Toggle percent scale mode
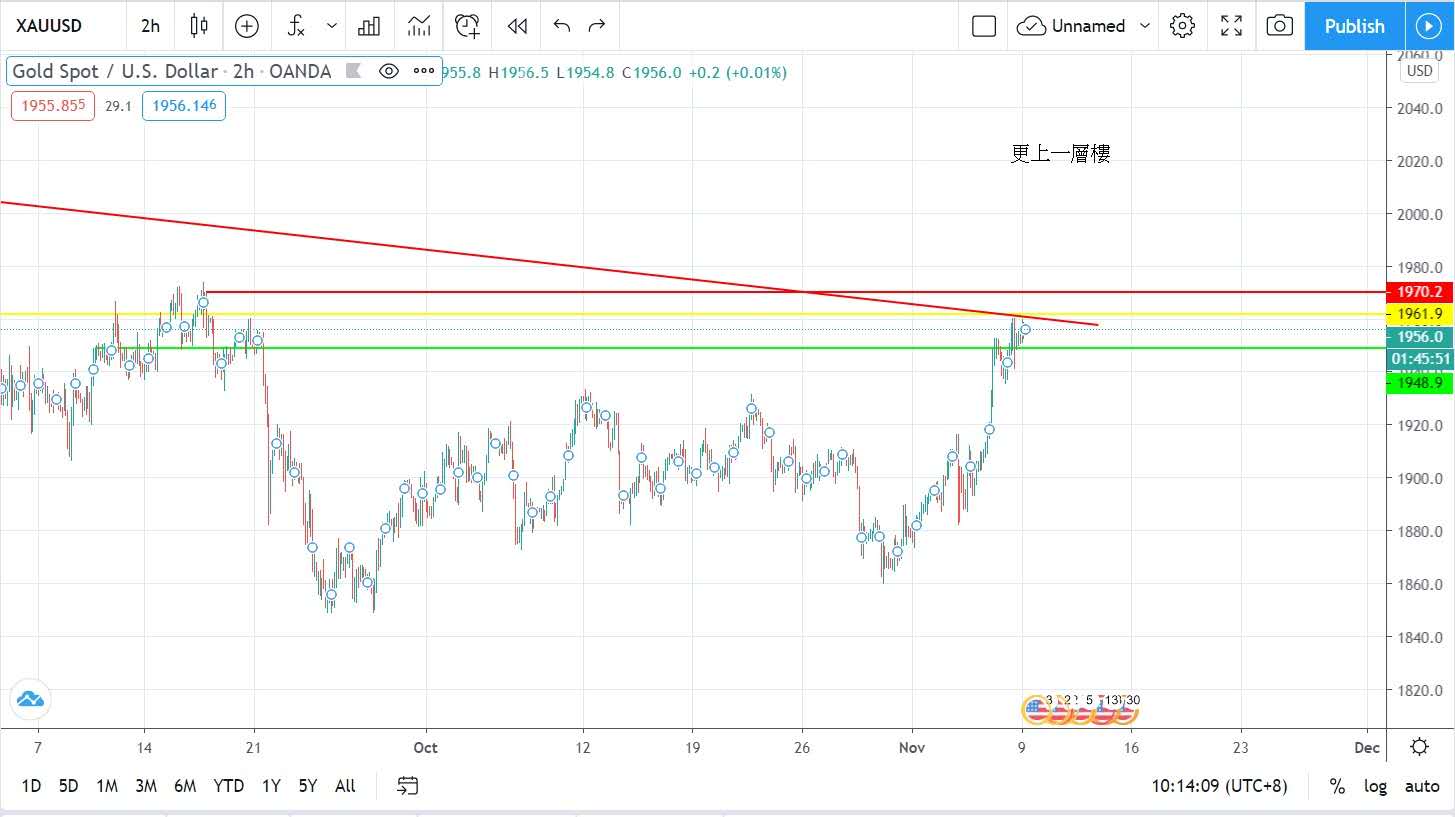 (1337, 786)
